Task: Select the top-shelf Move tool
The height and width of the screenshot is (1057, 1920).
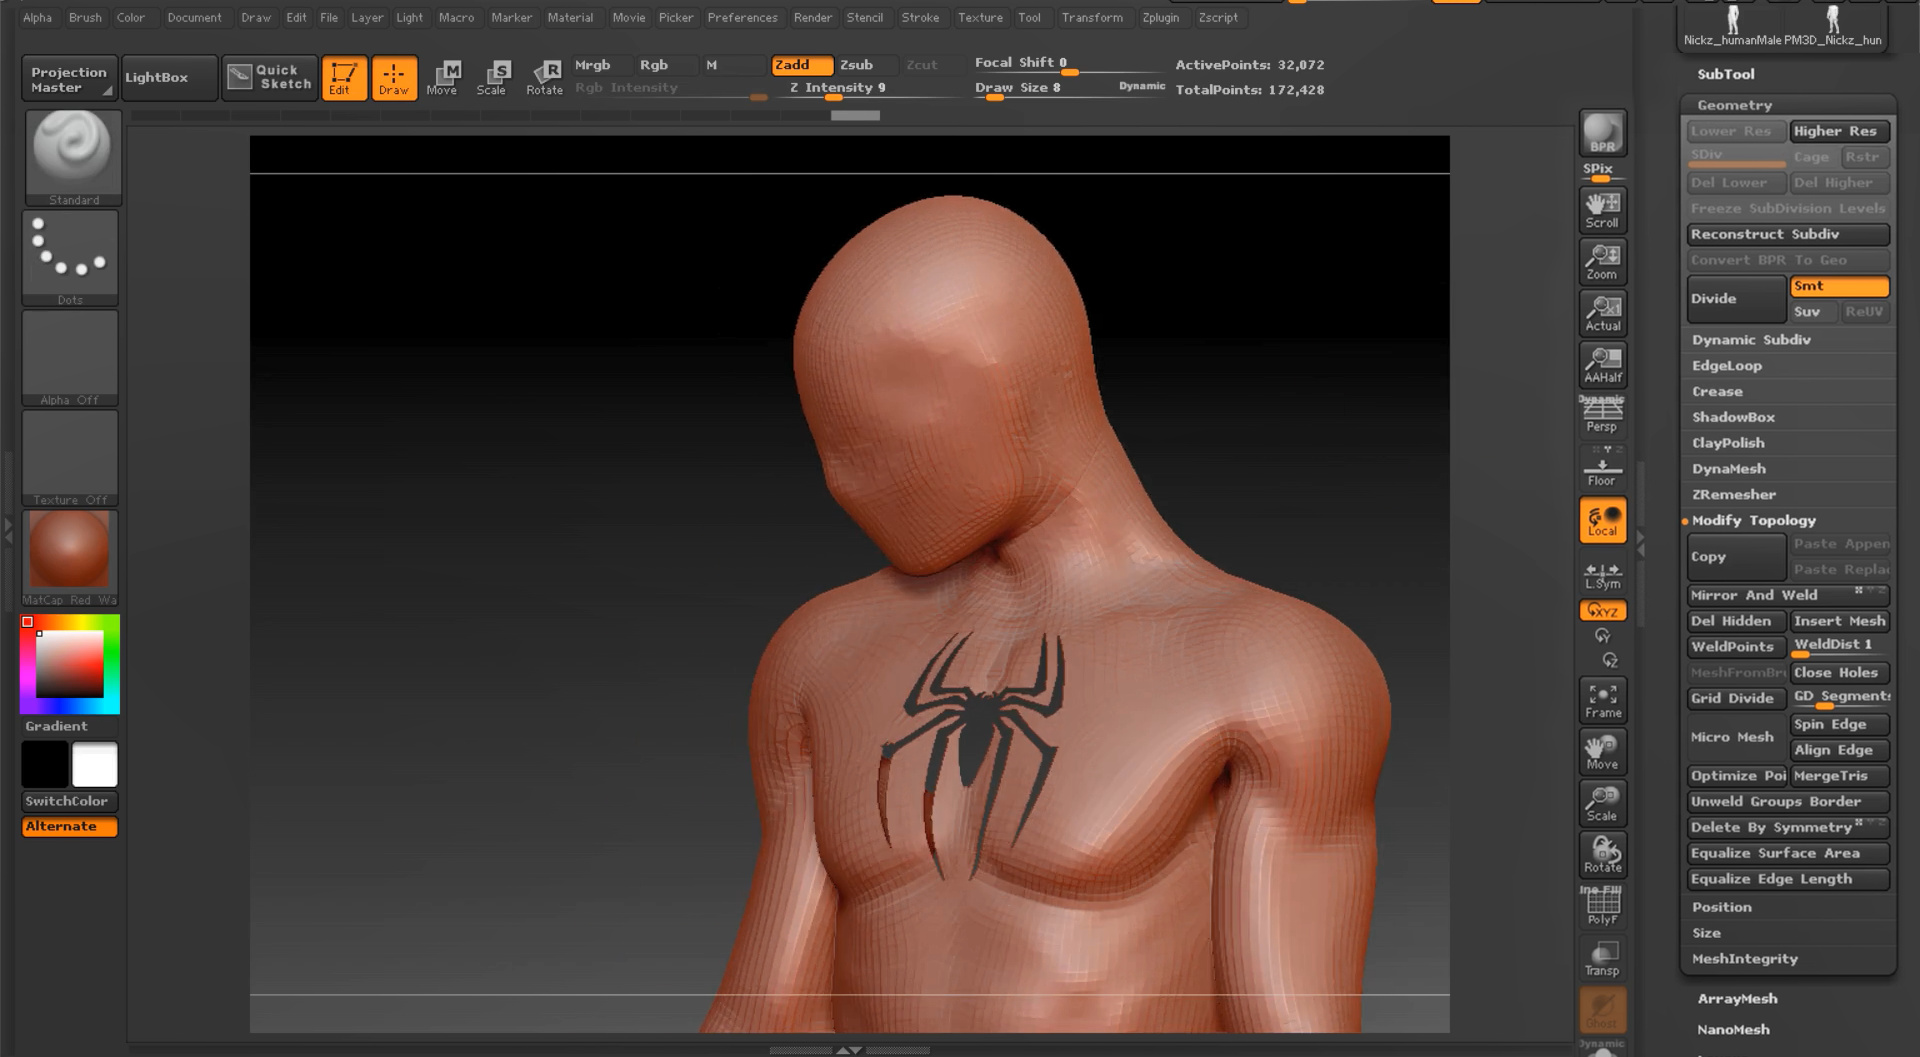Action: [x=442, y=78]
